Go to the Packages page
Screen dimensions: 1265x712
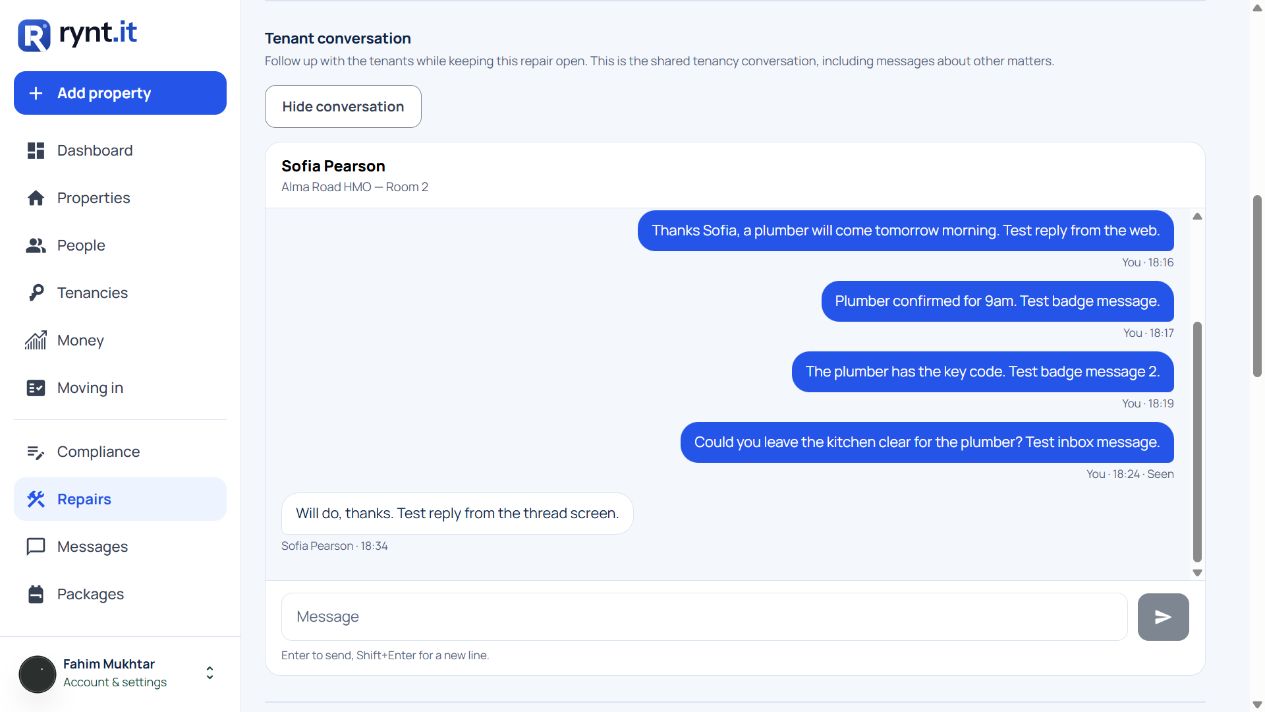[x=120, y=594]
